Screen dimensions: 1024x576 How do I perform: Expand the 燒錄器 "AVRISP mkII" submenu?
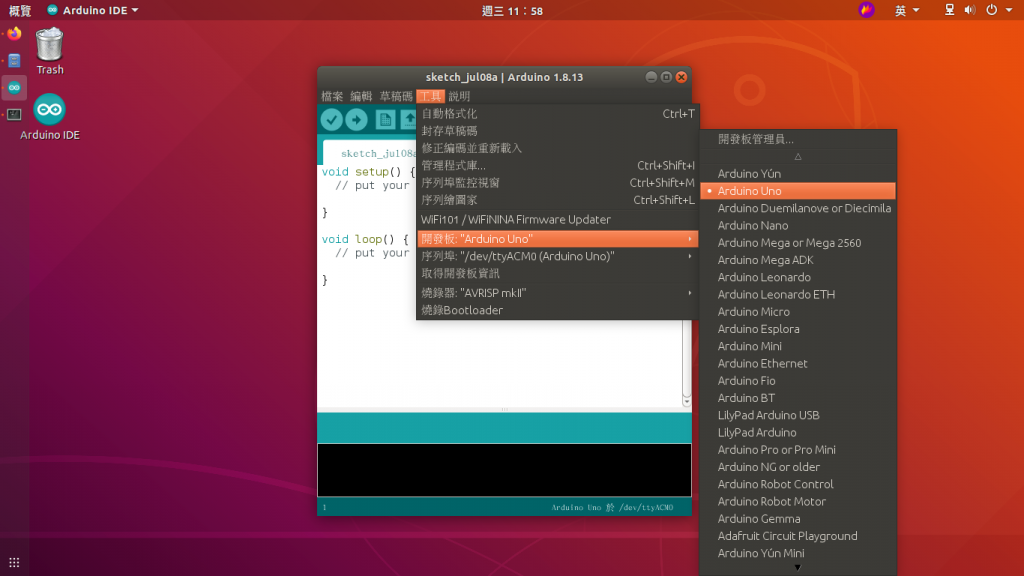tap(558, 293)
